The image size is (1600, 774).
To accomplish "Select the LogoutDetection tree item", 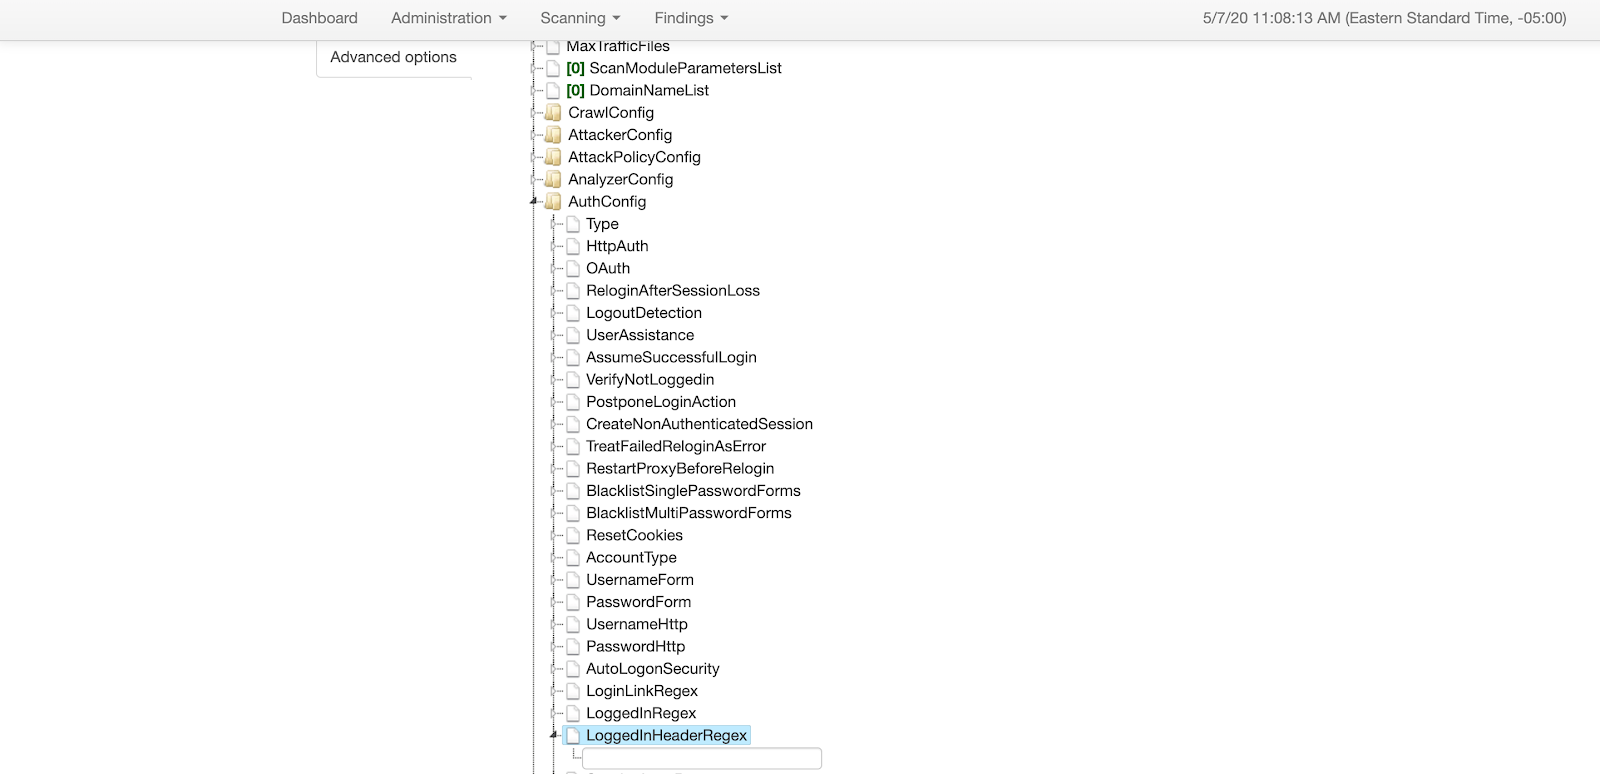I will pyautogui.click(x=643, y=313).
